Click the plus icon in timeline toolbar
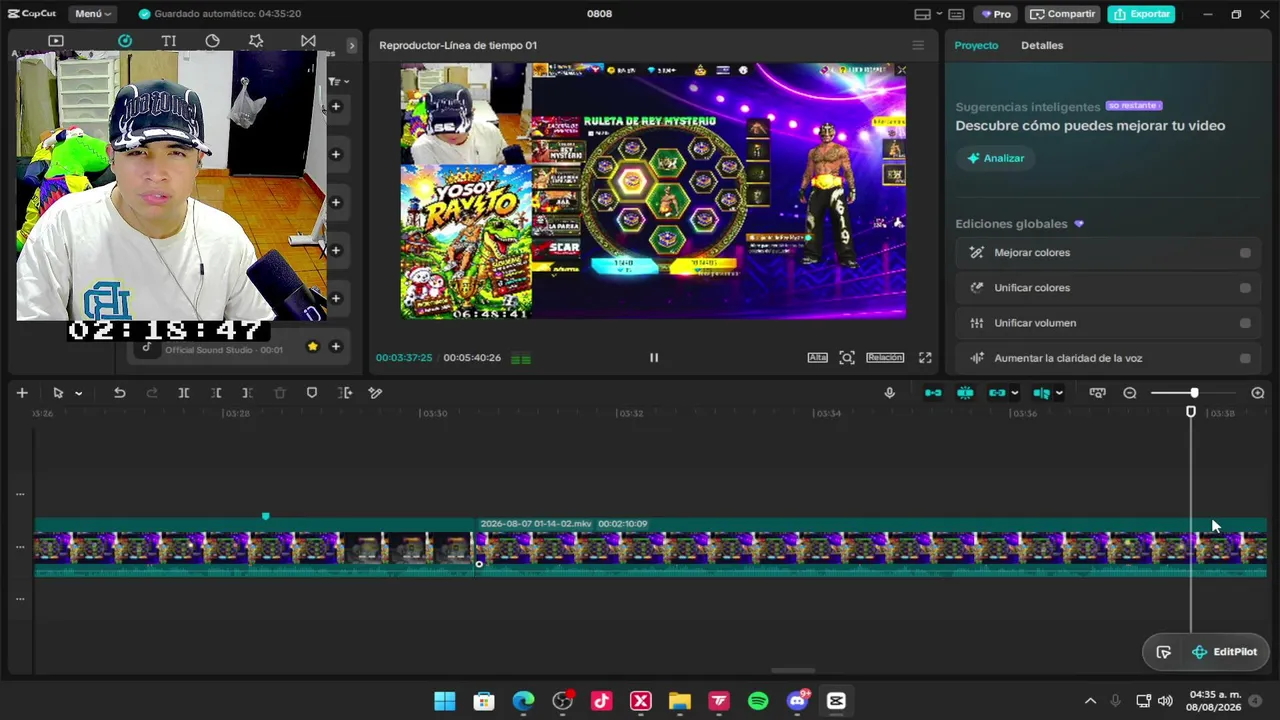 point(22,393)
